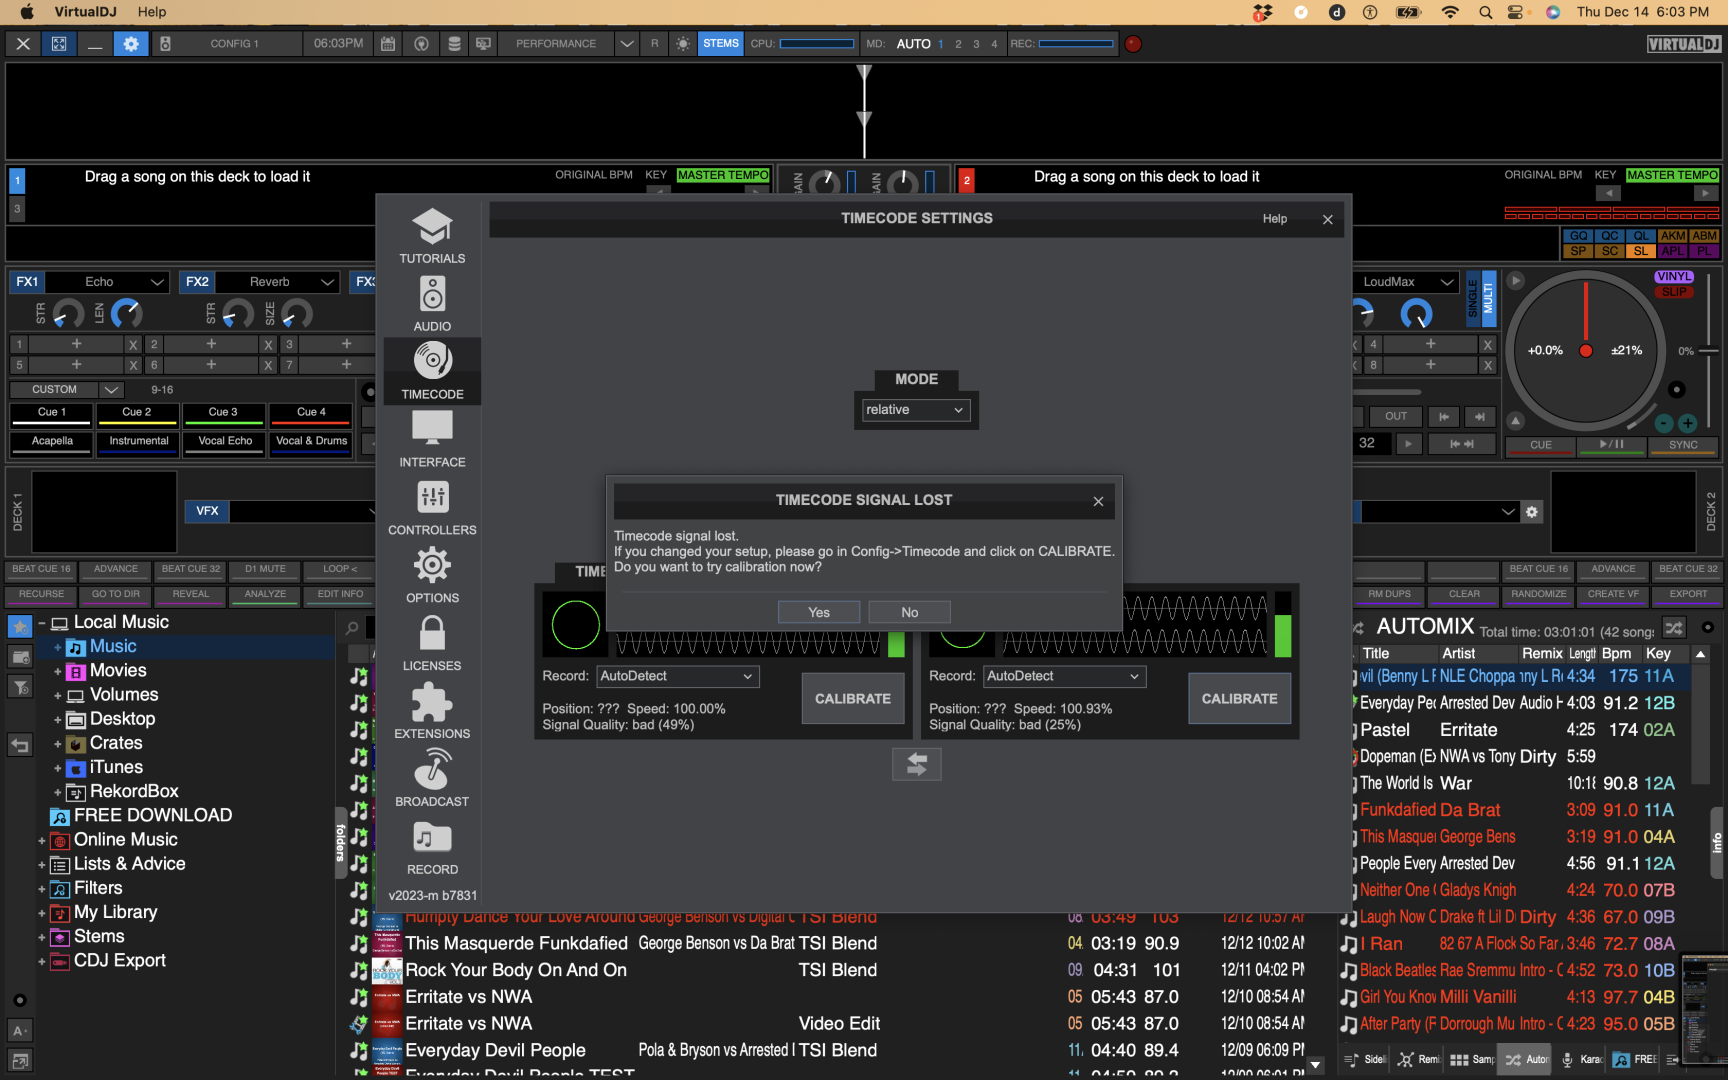Open the Sampler grid icon in sideview
Image resolution: width=1728 pixels, height=1080 pixels.
1459,1059
